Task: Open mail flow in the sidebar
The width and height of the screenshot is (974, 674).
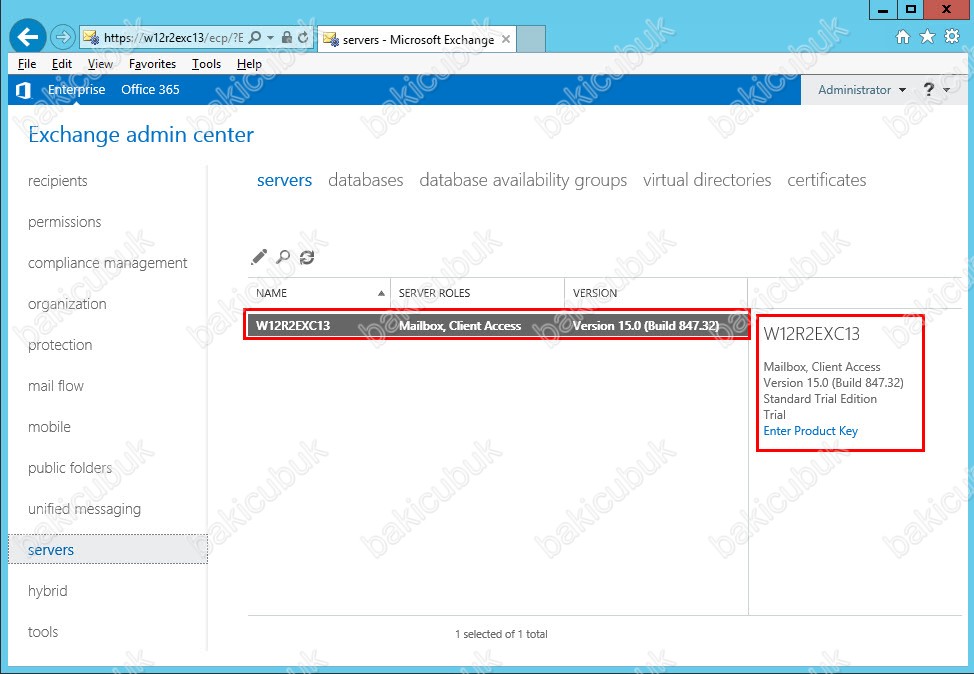Action: [56, 386]
